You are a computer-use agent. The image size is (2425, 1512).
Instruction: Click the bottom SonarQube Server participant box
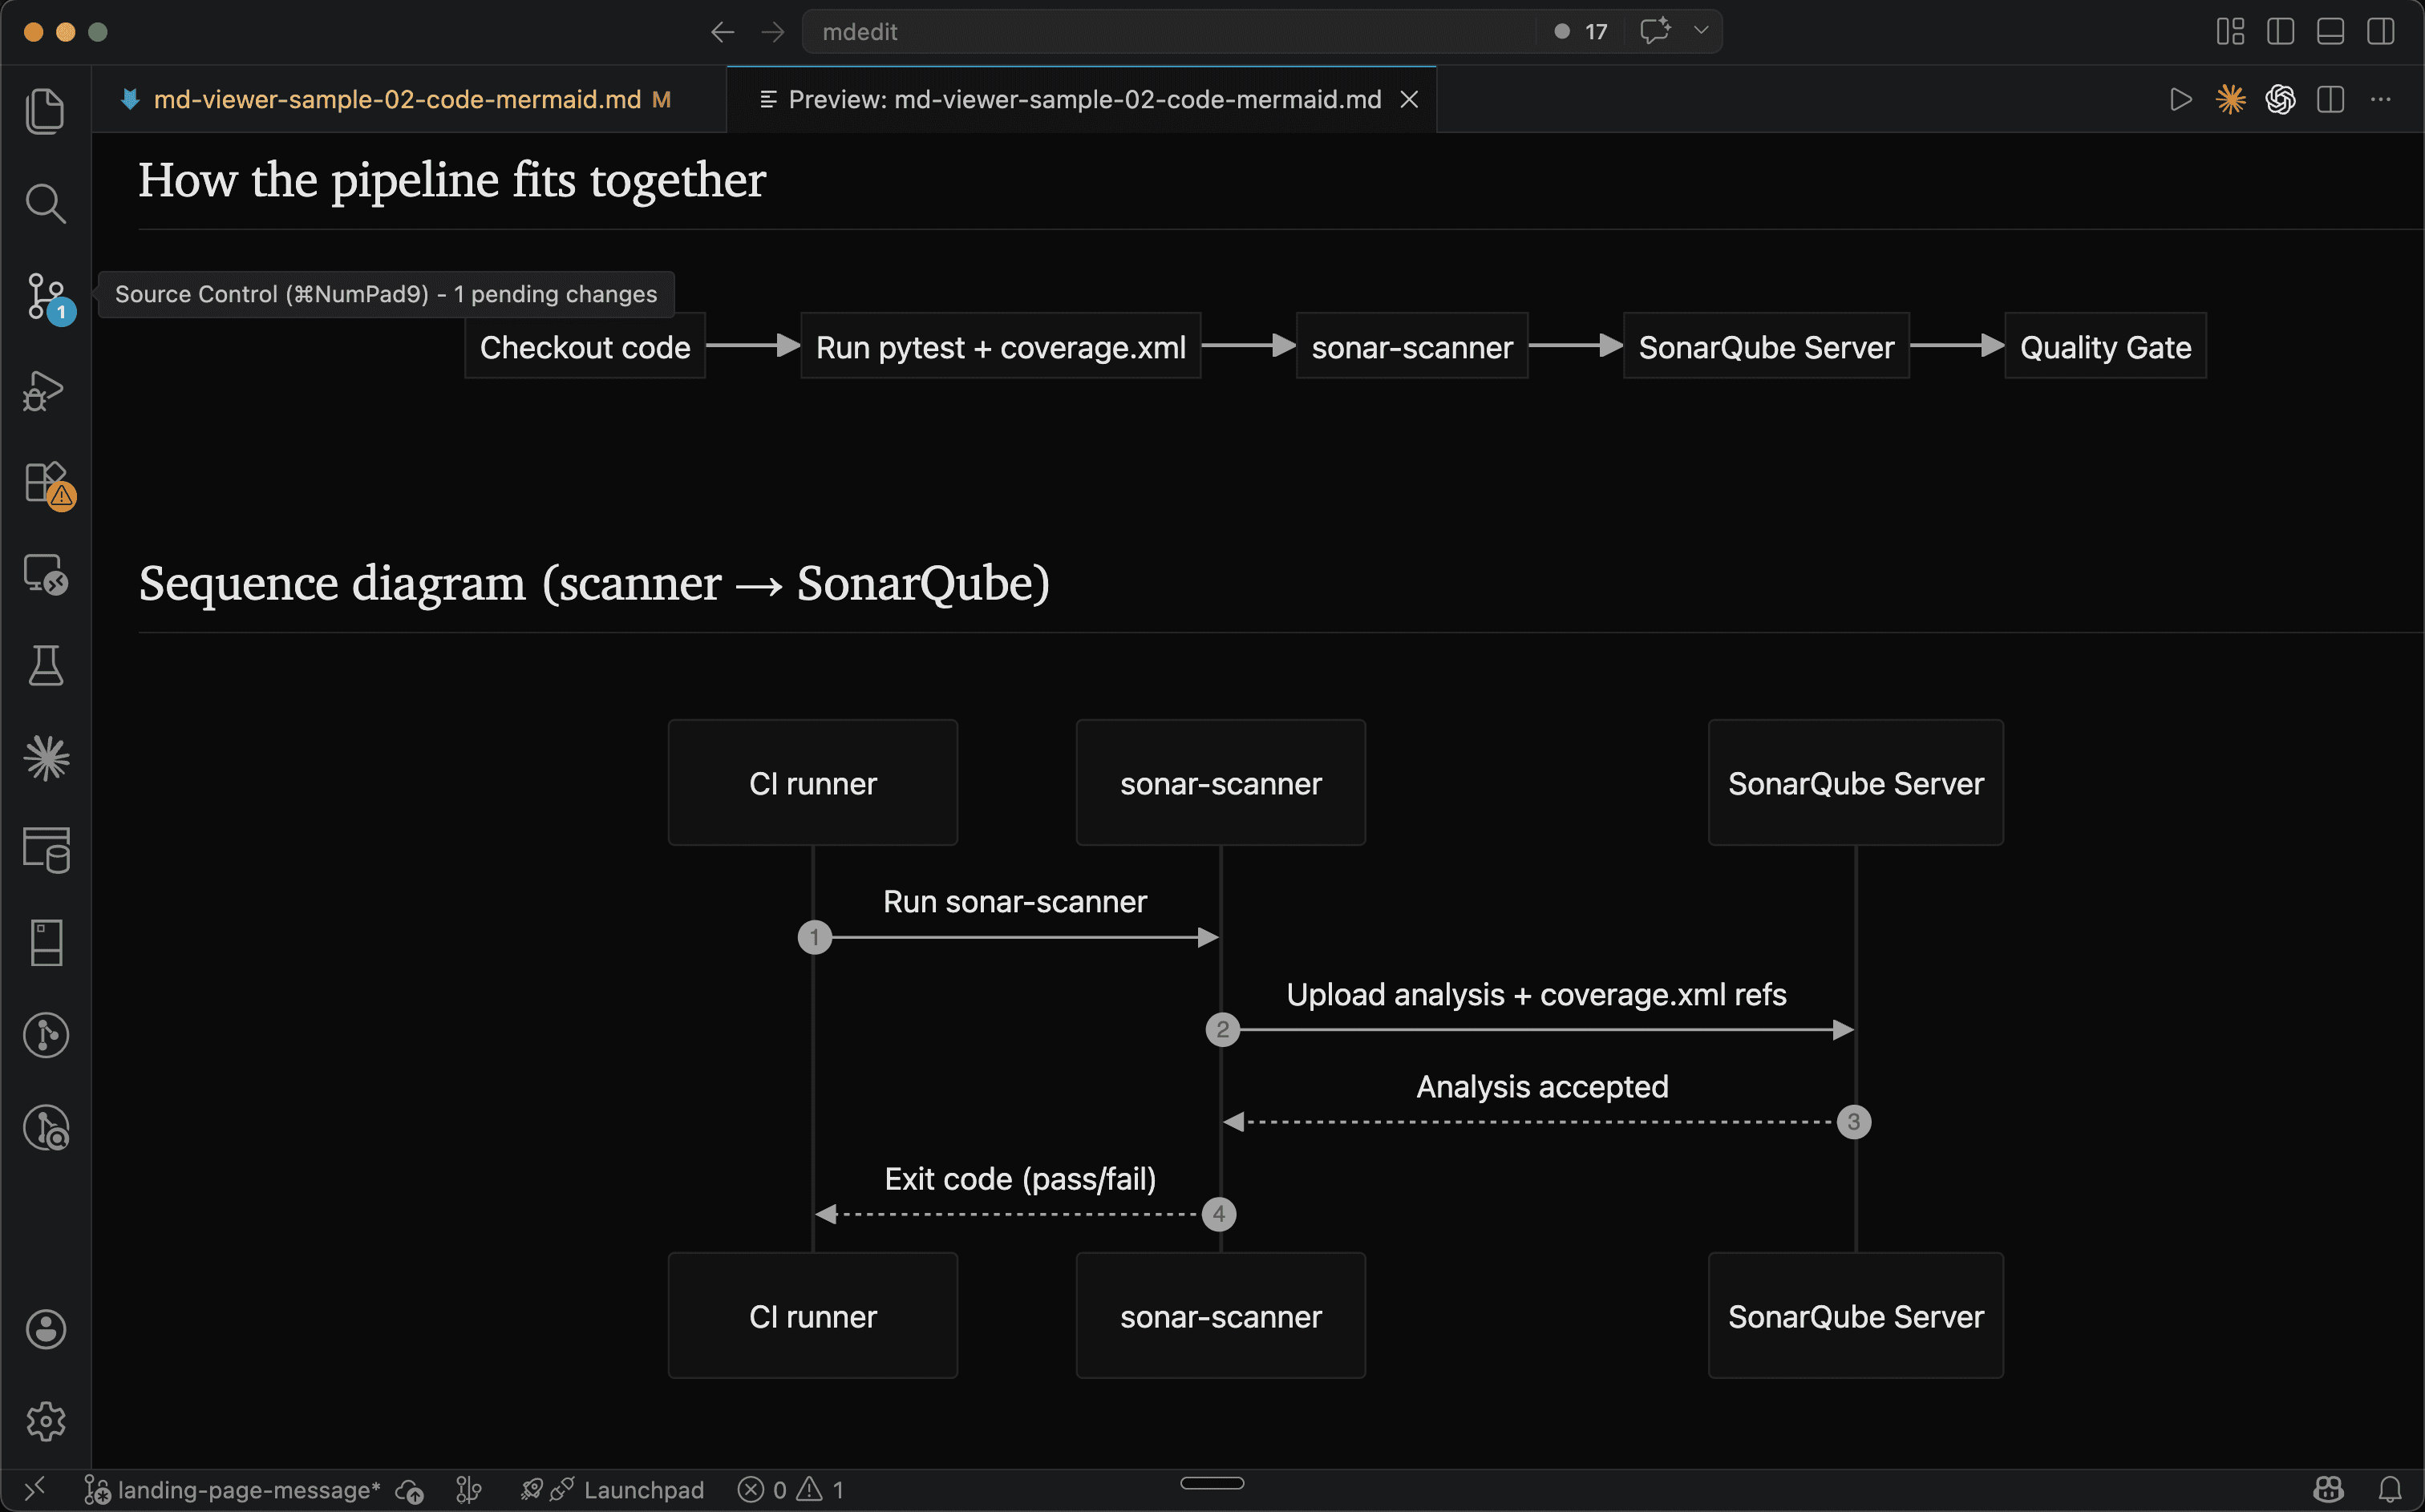[1856, 1316]
